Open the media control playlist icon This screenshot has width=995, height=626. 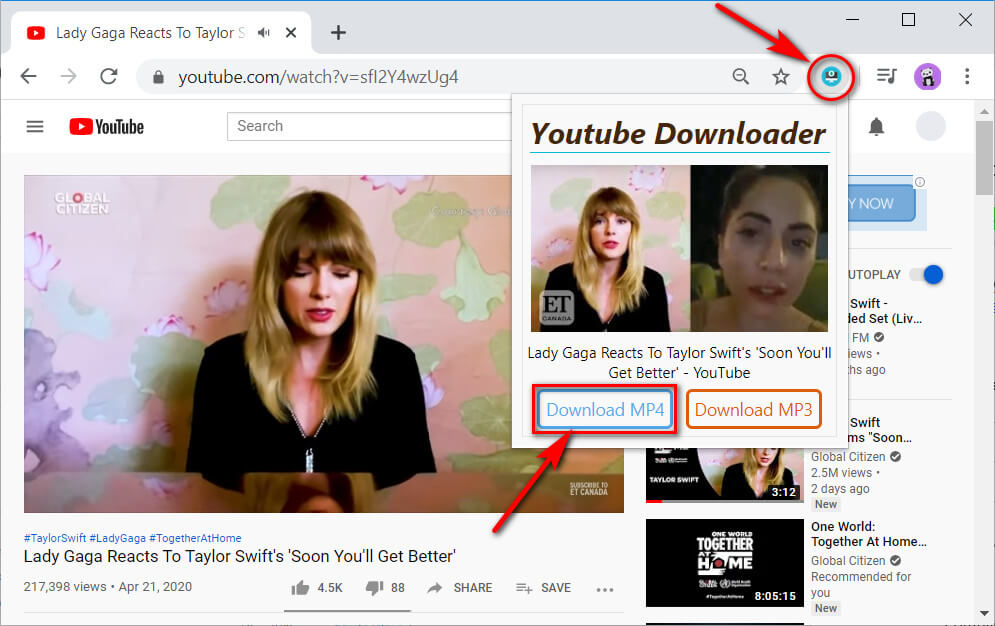click(886, 77)
